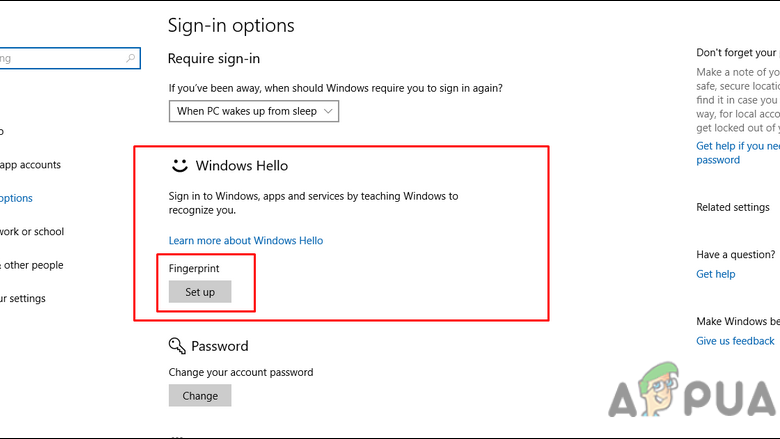Screen dimensions: 780x439
Task: Set up Fingerprint sign-in
Action: coord(200,292)
